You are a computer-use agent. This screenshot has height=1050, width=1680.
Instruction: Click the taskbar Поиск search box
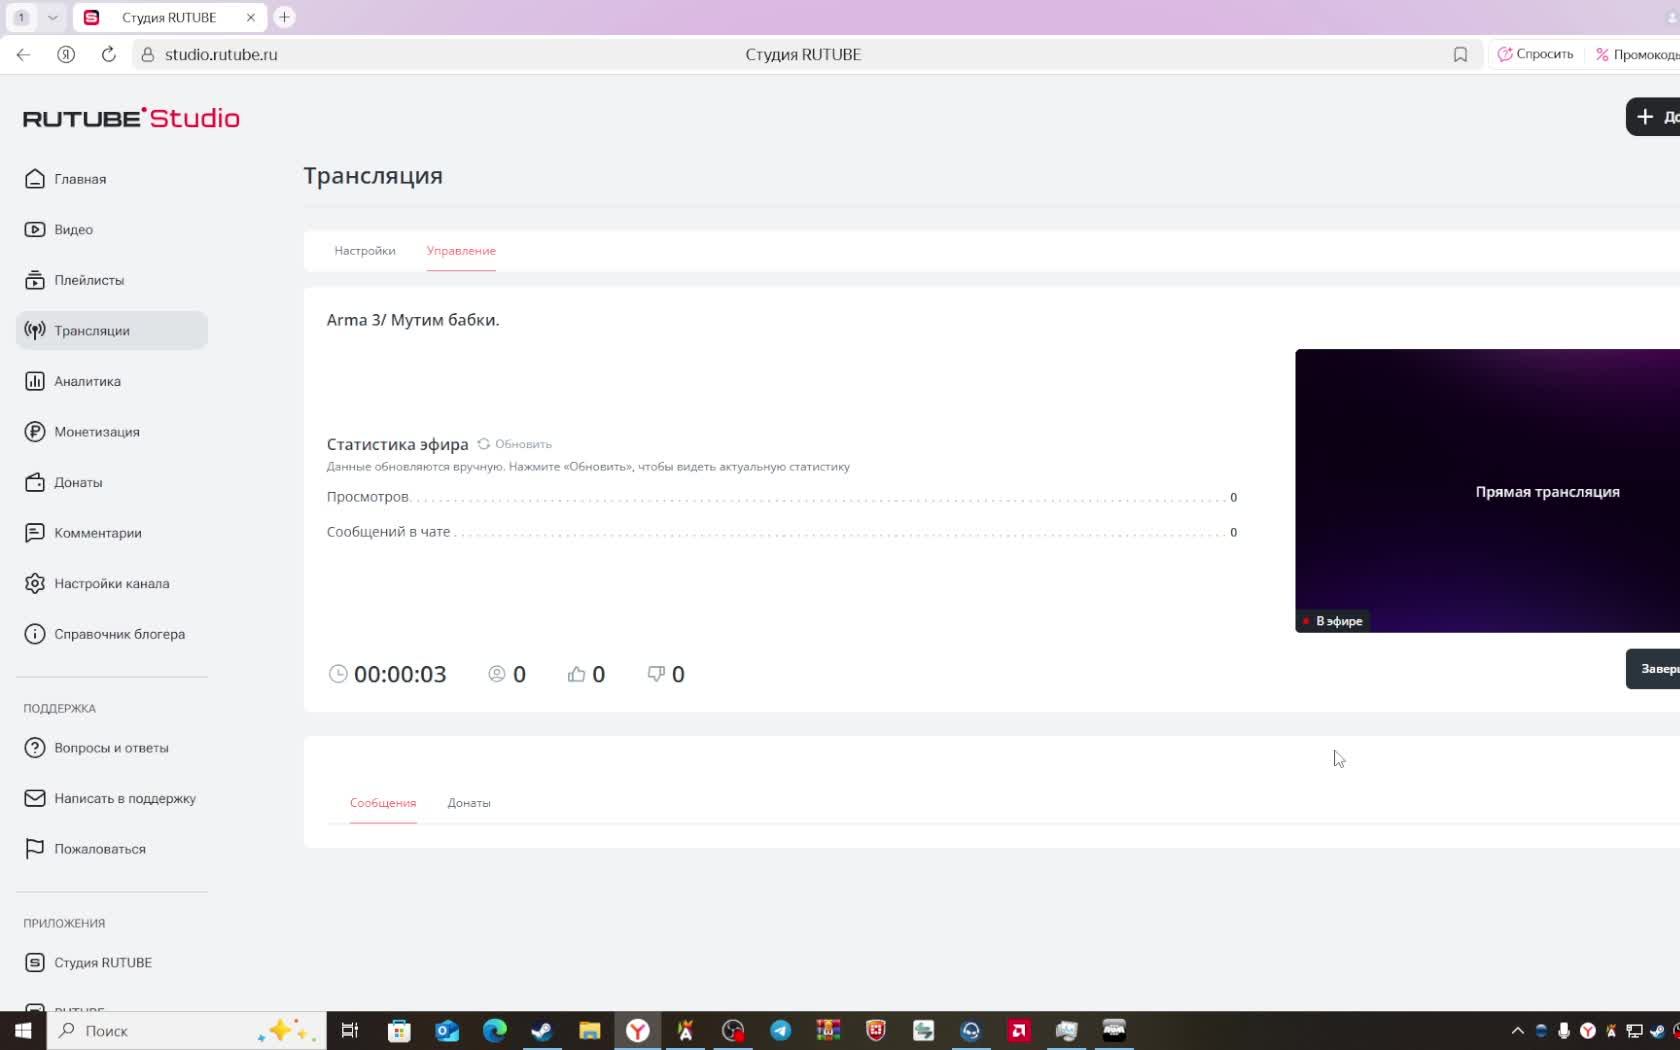click(x=186, y=1030)
